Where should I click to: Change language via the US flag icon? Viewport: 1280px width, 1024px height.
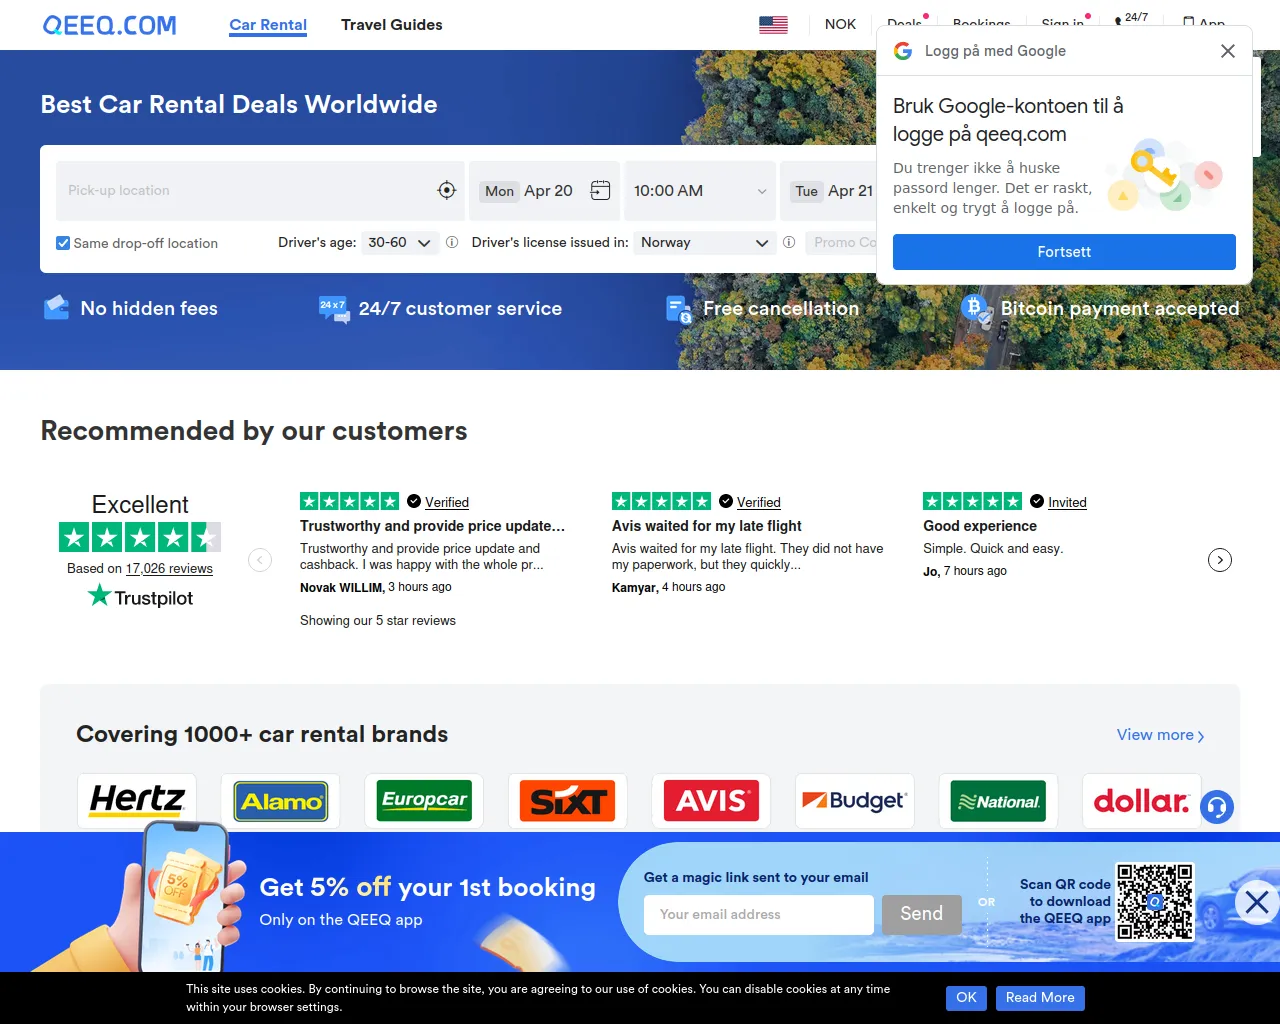773,25
